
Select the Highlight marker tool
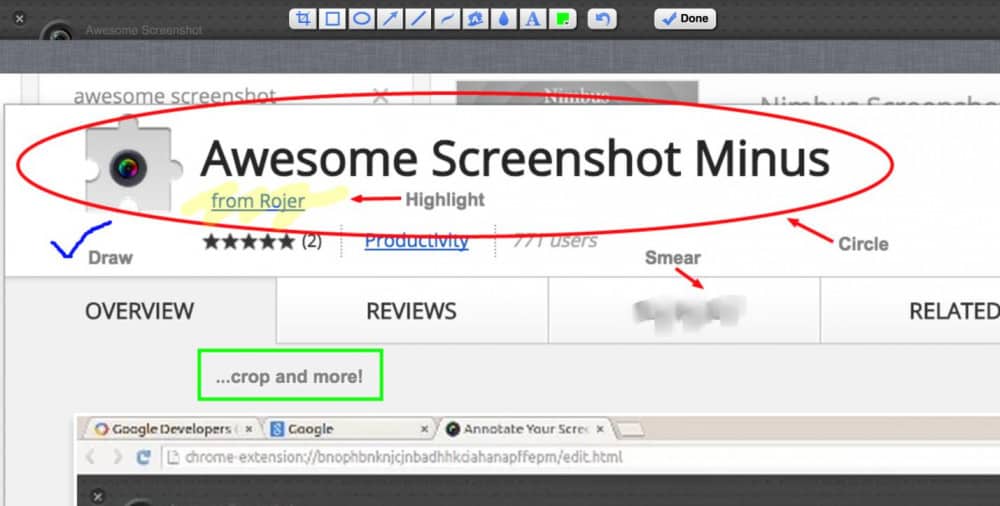coord(475,19)
